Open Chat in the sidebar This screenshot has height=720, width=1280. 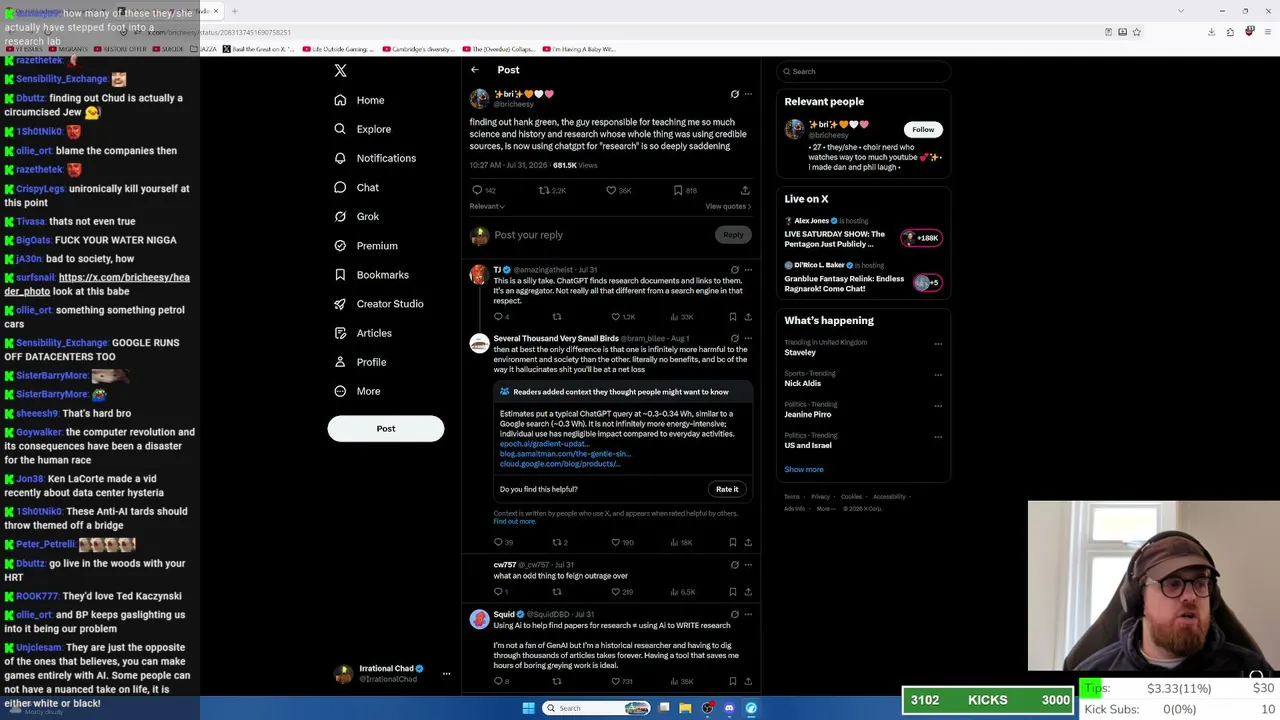coord(357,187)
